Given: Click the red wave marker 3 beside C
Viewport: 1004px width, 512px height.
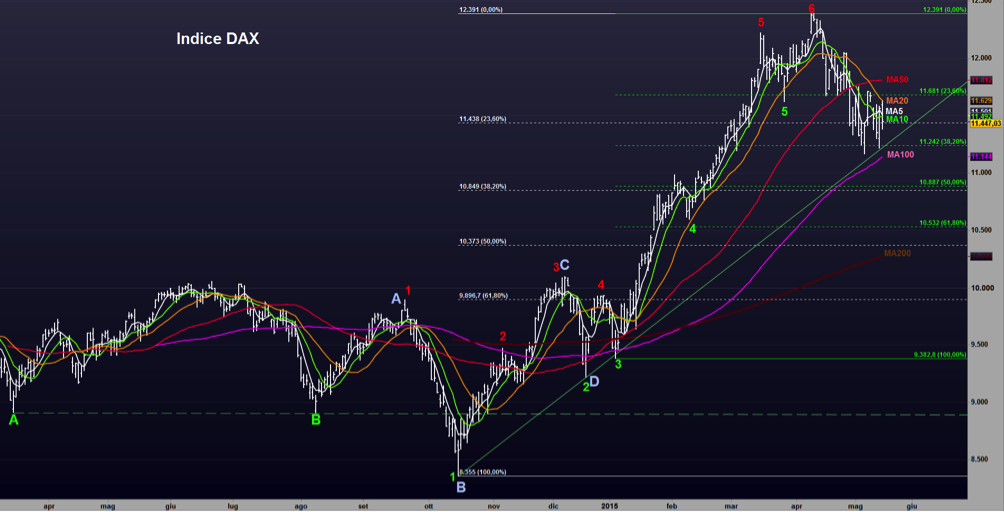Looking at the screenshot, I should pyautogui.click(x=556, y=268).
